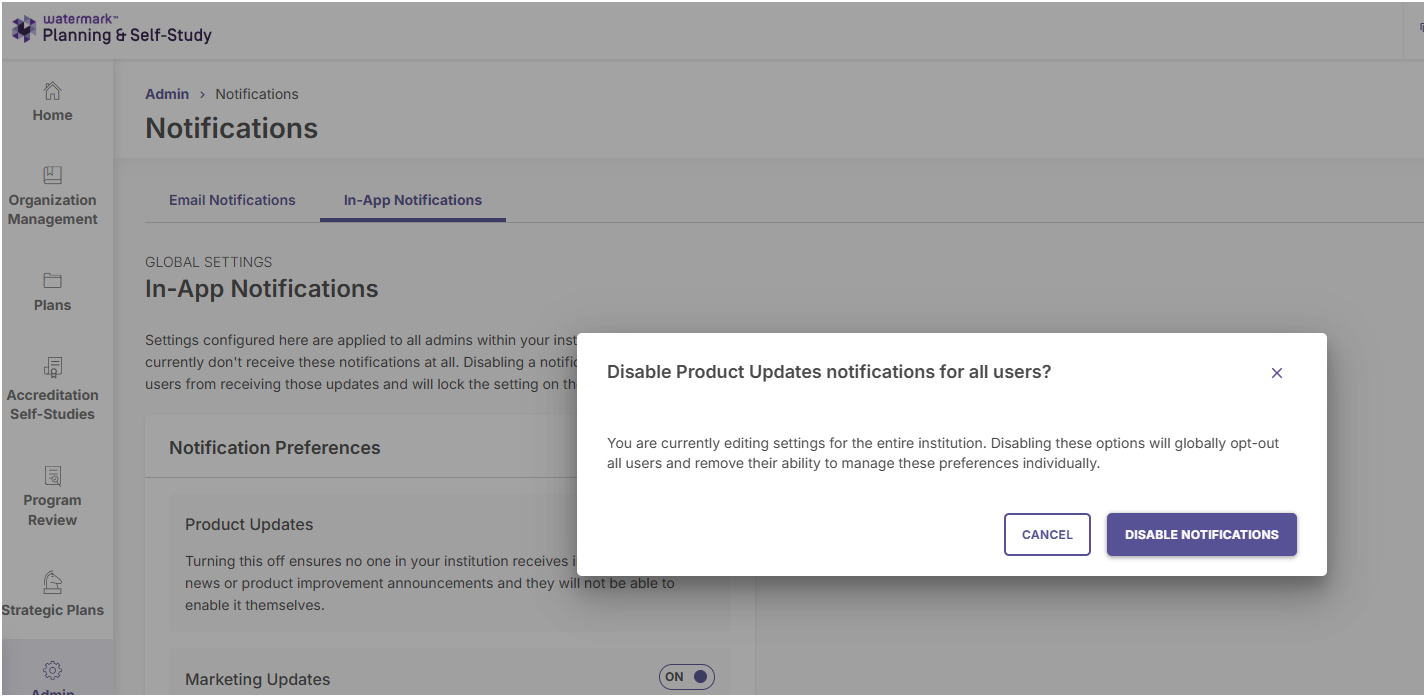Click the Notification Preferences heading
Screen dimensions: 1426x697
point(275,448)
